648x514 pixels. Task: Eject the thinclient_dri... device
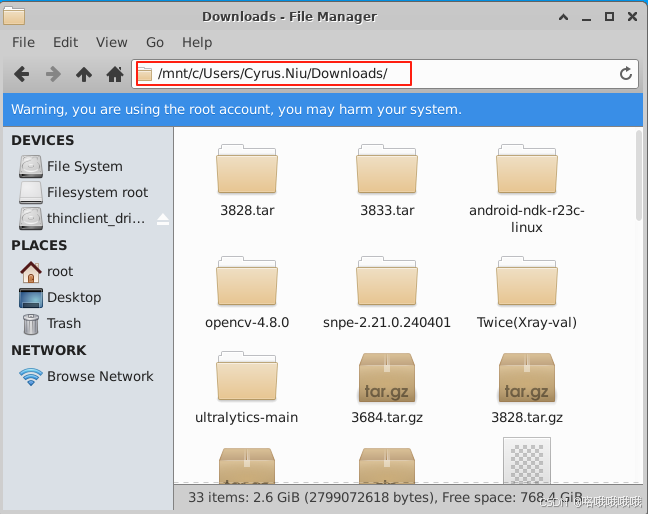click(x=163, y=219)
